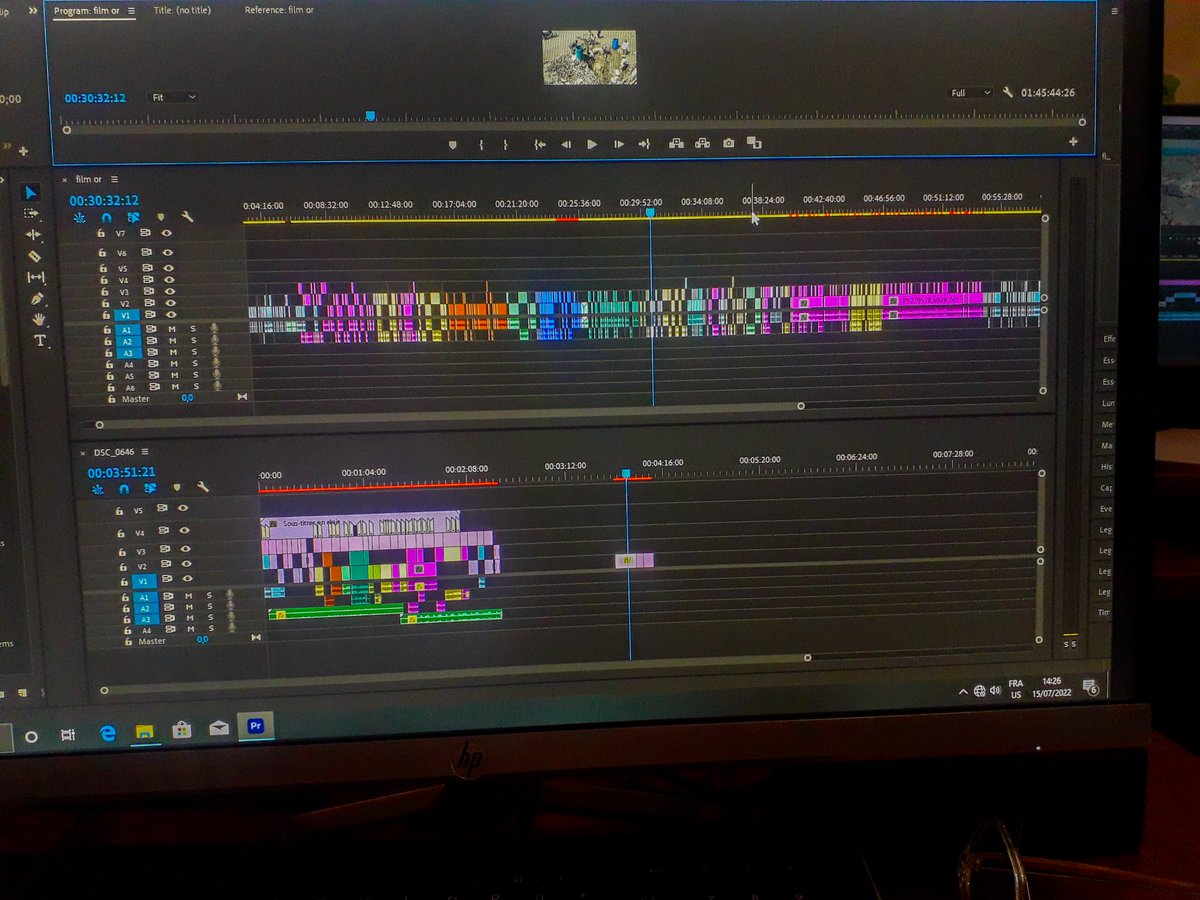The width and height of the screenshot is (1200, 900).
Task: Go to Out point in Program monitor
Action: (644, 145)
